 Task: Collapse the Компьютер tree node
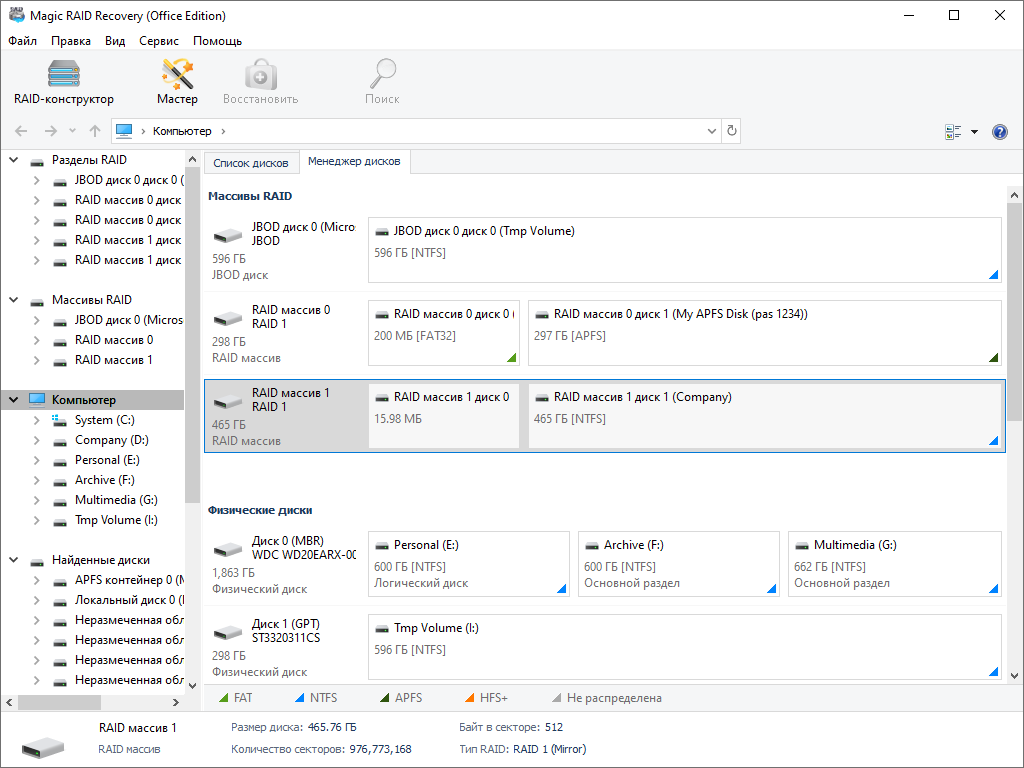point(14,400)
